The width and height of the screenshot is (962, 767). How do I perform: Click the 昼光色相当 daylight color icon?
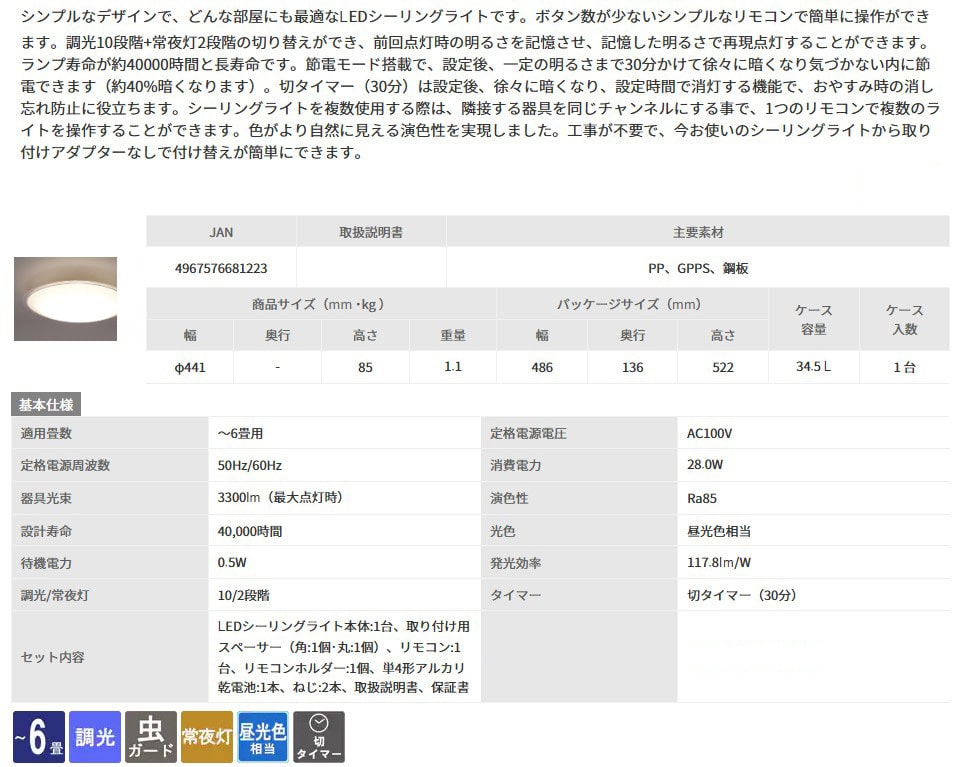(x=262, y=737)
